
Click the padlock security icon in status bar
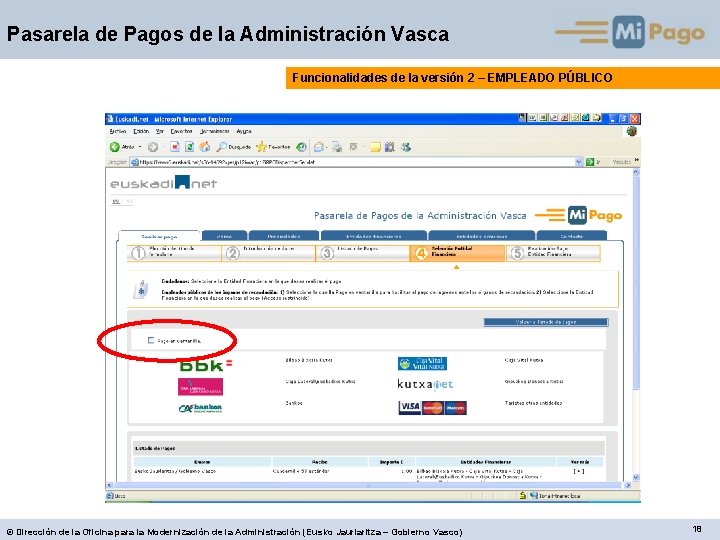click(523, 495)
